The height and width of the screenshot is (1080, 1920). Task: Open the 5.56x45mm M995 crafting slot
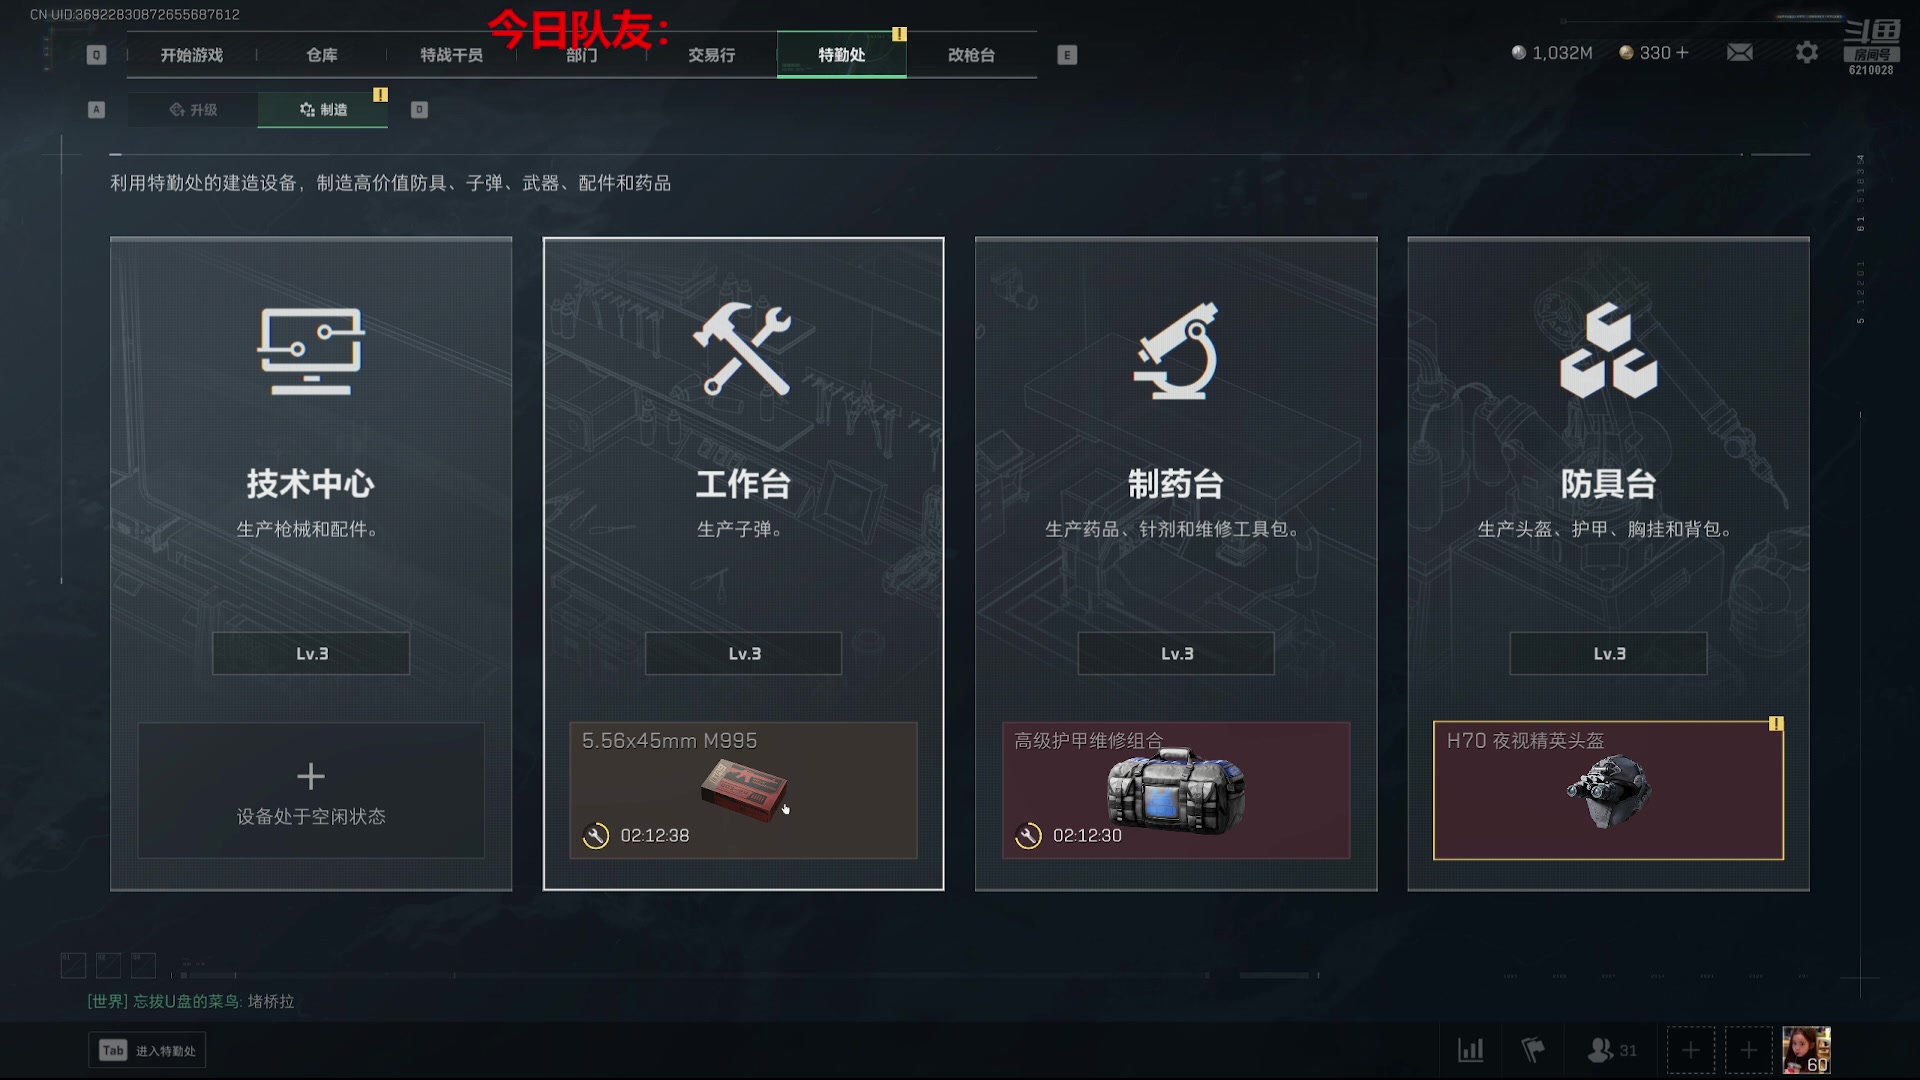tap(743, 790)
